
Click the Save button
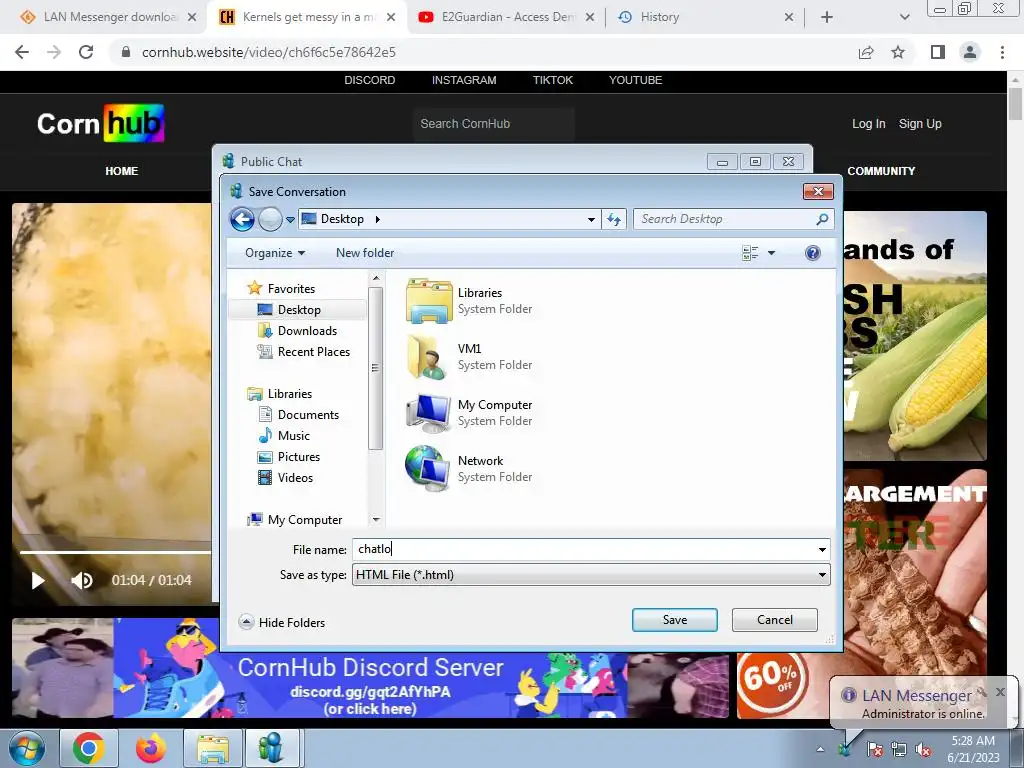(x=675, y=620)
